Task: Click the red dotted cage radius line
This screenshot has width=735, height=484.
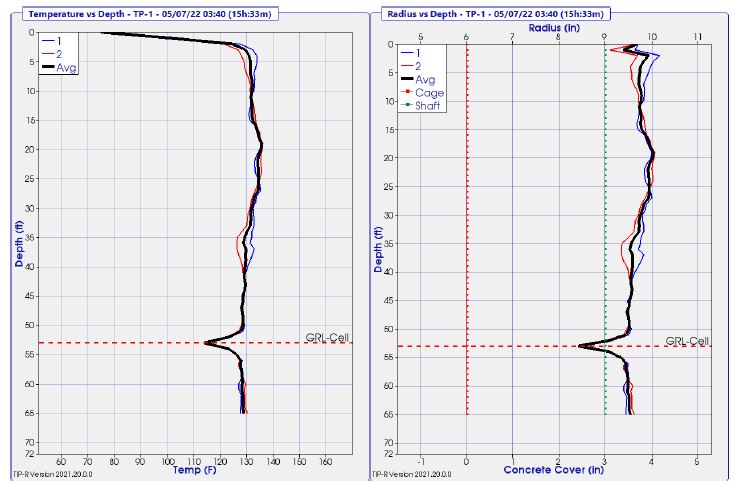Action: tap(467, 250)
